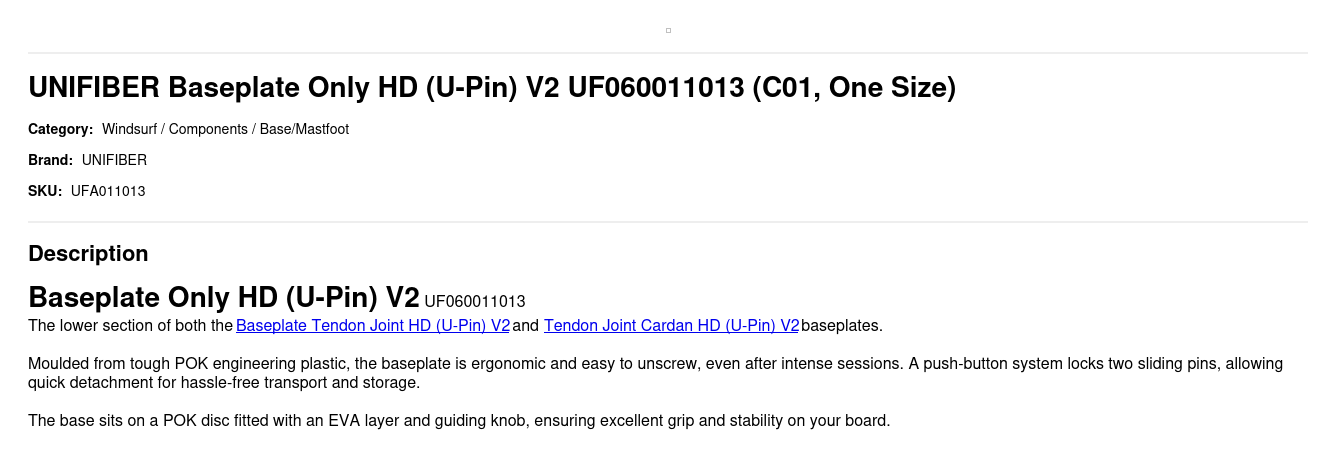Select the Windsurf / Components / Base/Mastfoot text
This screenshot has width=1328, height=460.
point(225,129)
